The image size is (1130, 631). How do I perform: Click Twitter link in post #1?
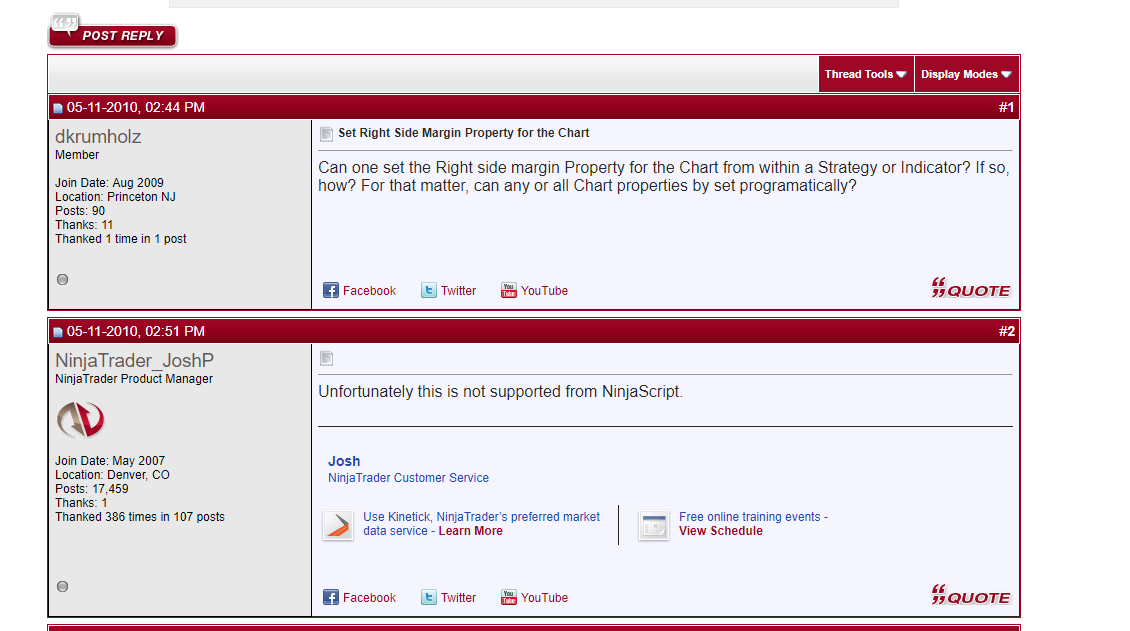click(458, 291)
